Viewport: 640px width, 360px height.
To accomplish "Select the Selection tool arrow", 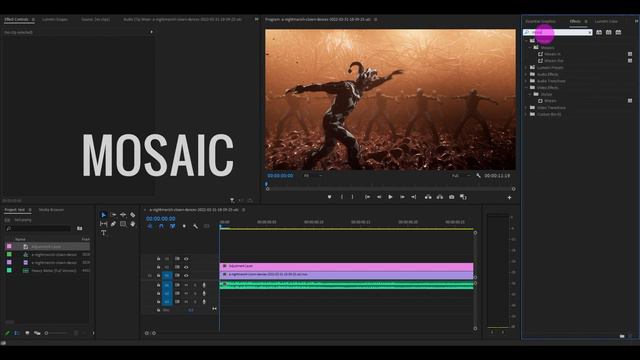I will click(x=103, y=215).
